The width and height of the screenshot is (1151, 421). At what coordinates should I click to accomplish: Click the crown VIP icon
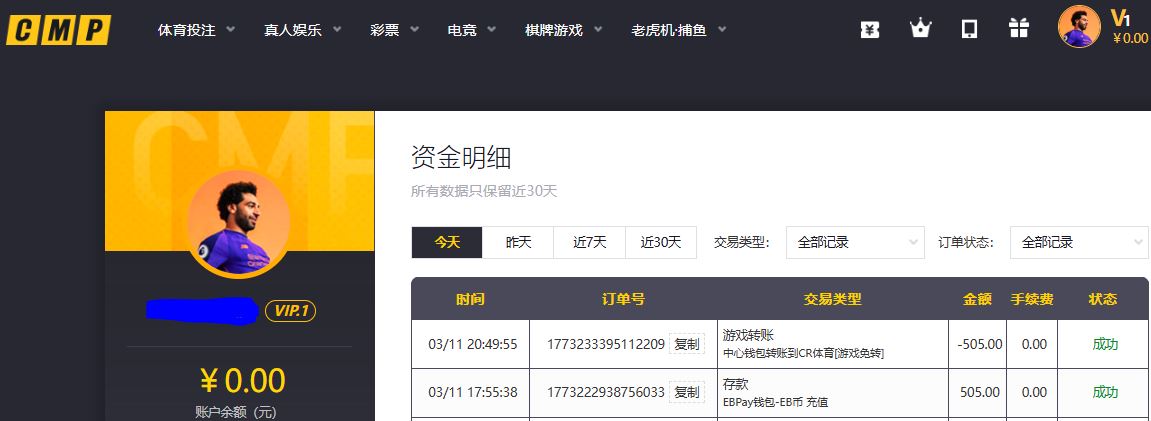pos(920,30)
